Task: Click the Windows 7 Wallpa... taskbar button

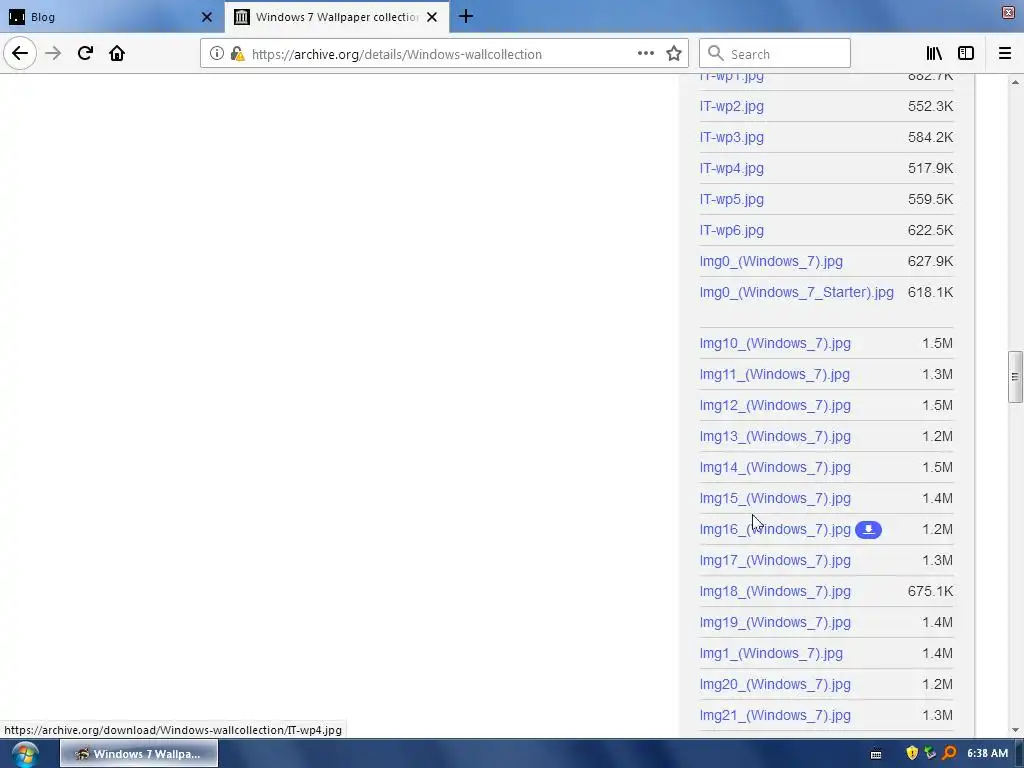Action: (x=139, y=754)
